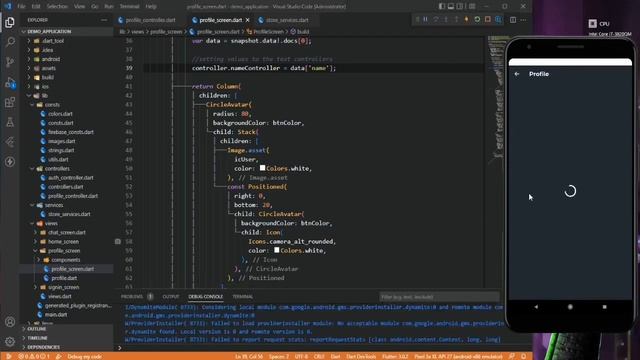Open the white swatch on Image.asset color line
This screenshot has height=360, width=640.
262,168
